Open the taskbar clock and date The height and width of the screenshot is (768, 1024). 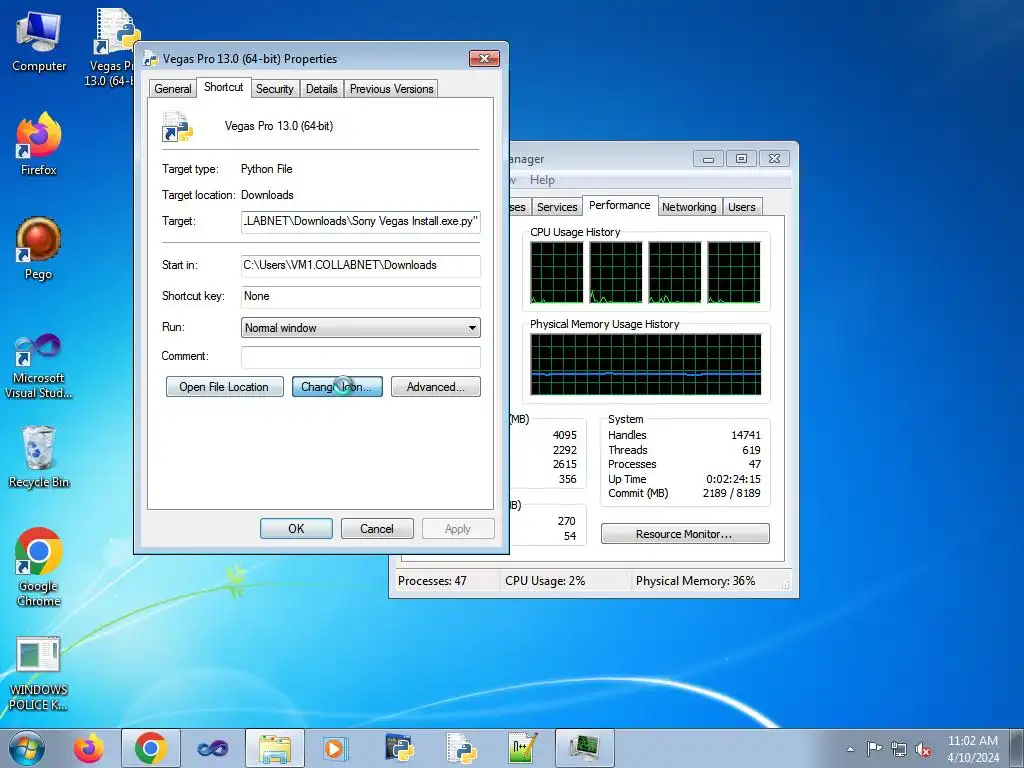pyautogui.click(x=972, y=749)
